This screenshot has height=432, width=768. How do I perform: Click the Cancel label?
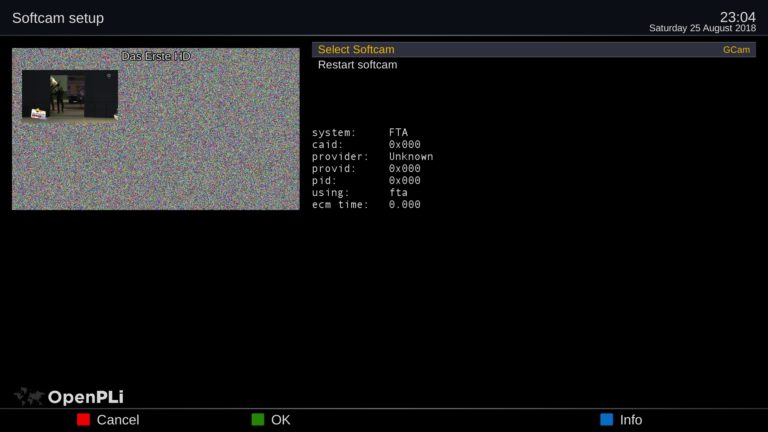pos(118,420)
